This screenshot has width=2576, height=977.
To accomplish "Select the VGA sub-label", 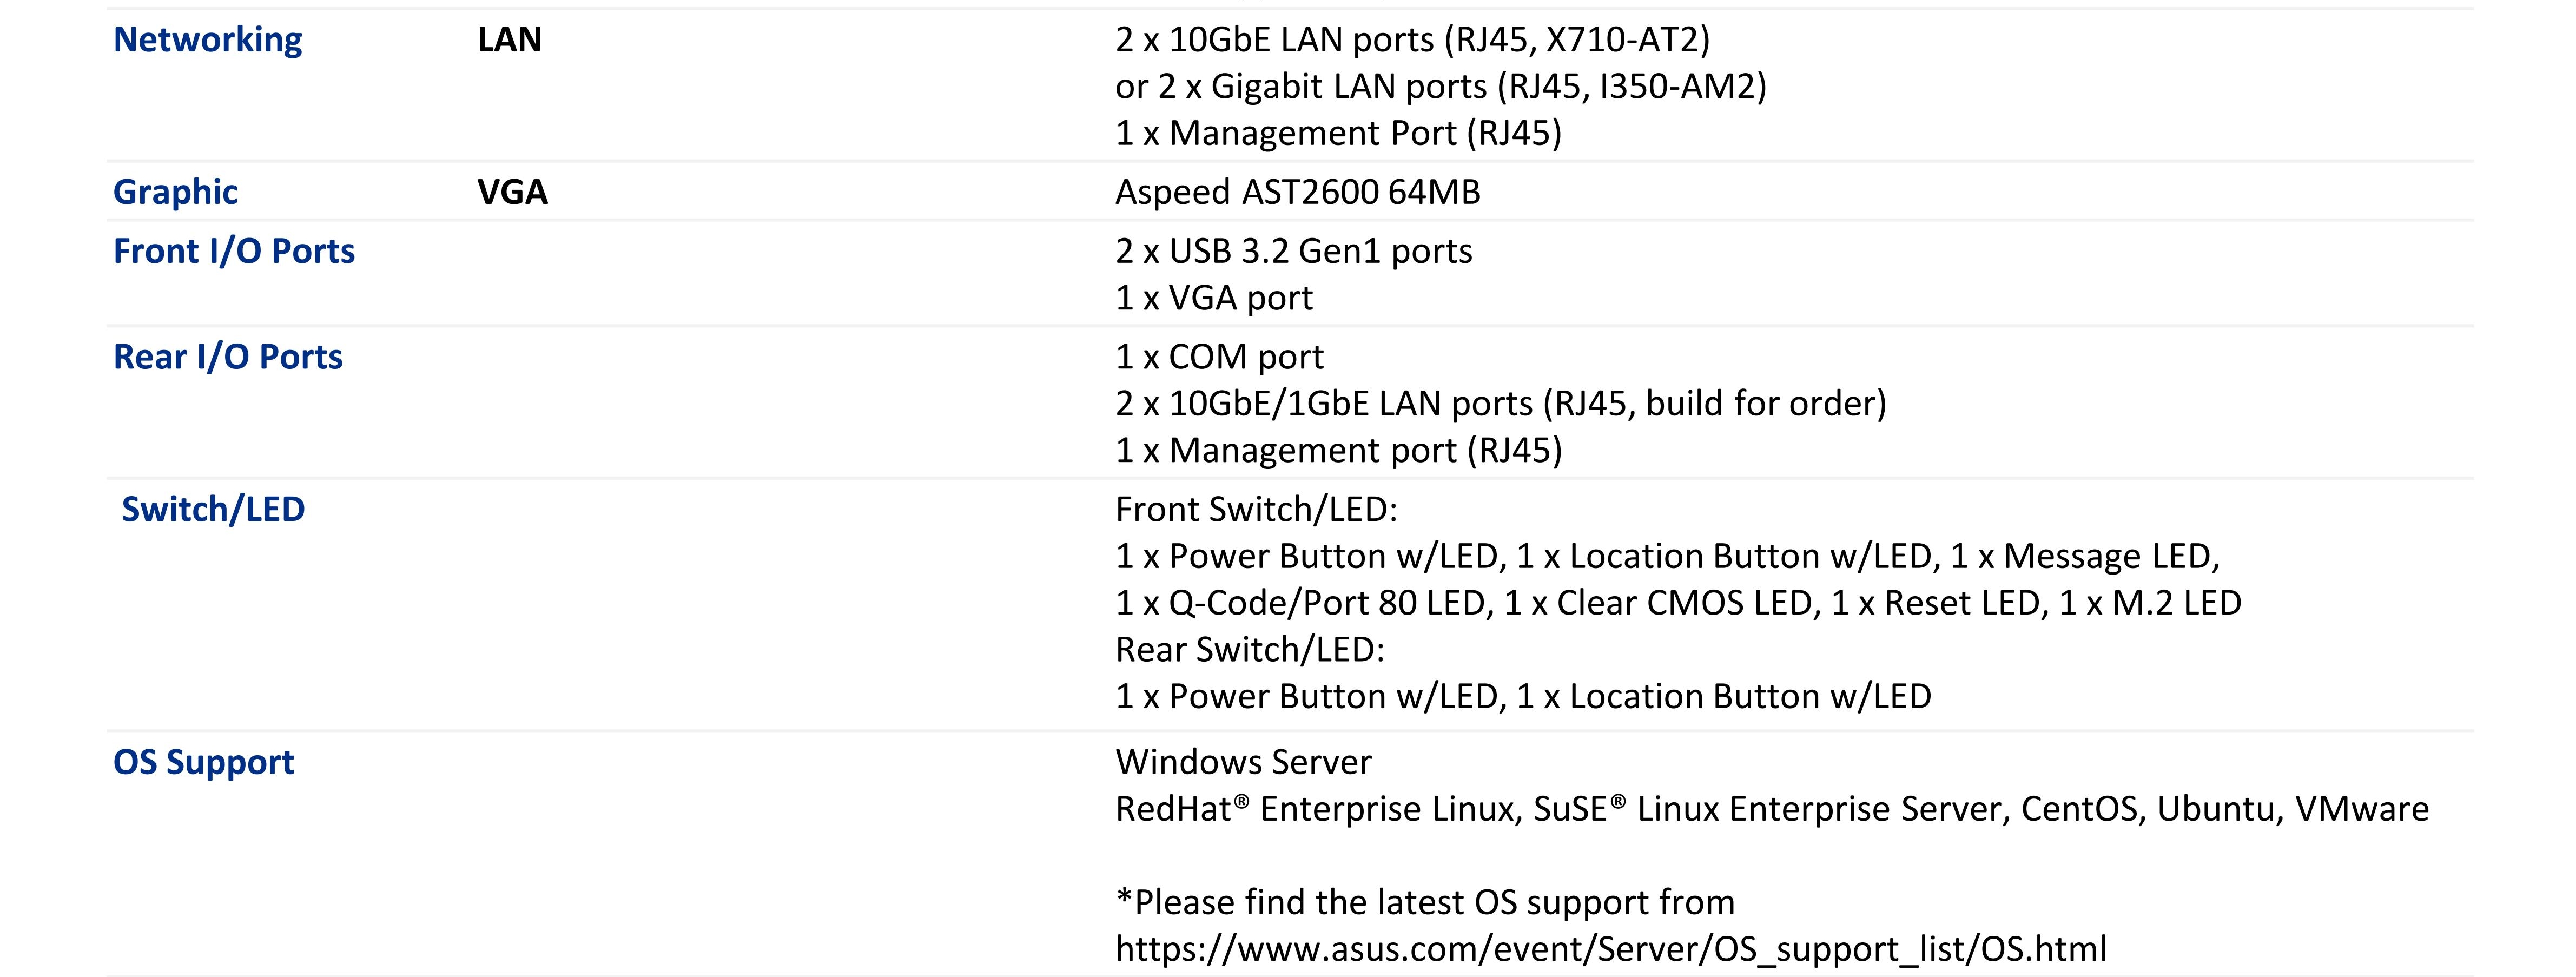I will pyautogui.click(x=513, y=192).
